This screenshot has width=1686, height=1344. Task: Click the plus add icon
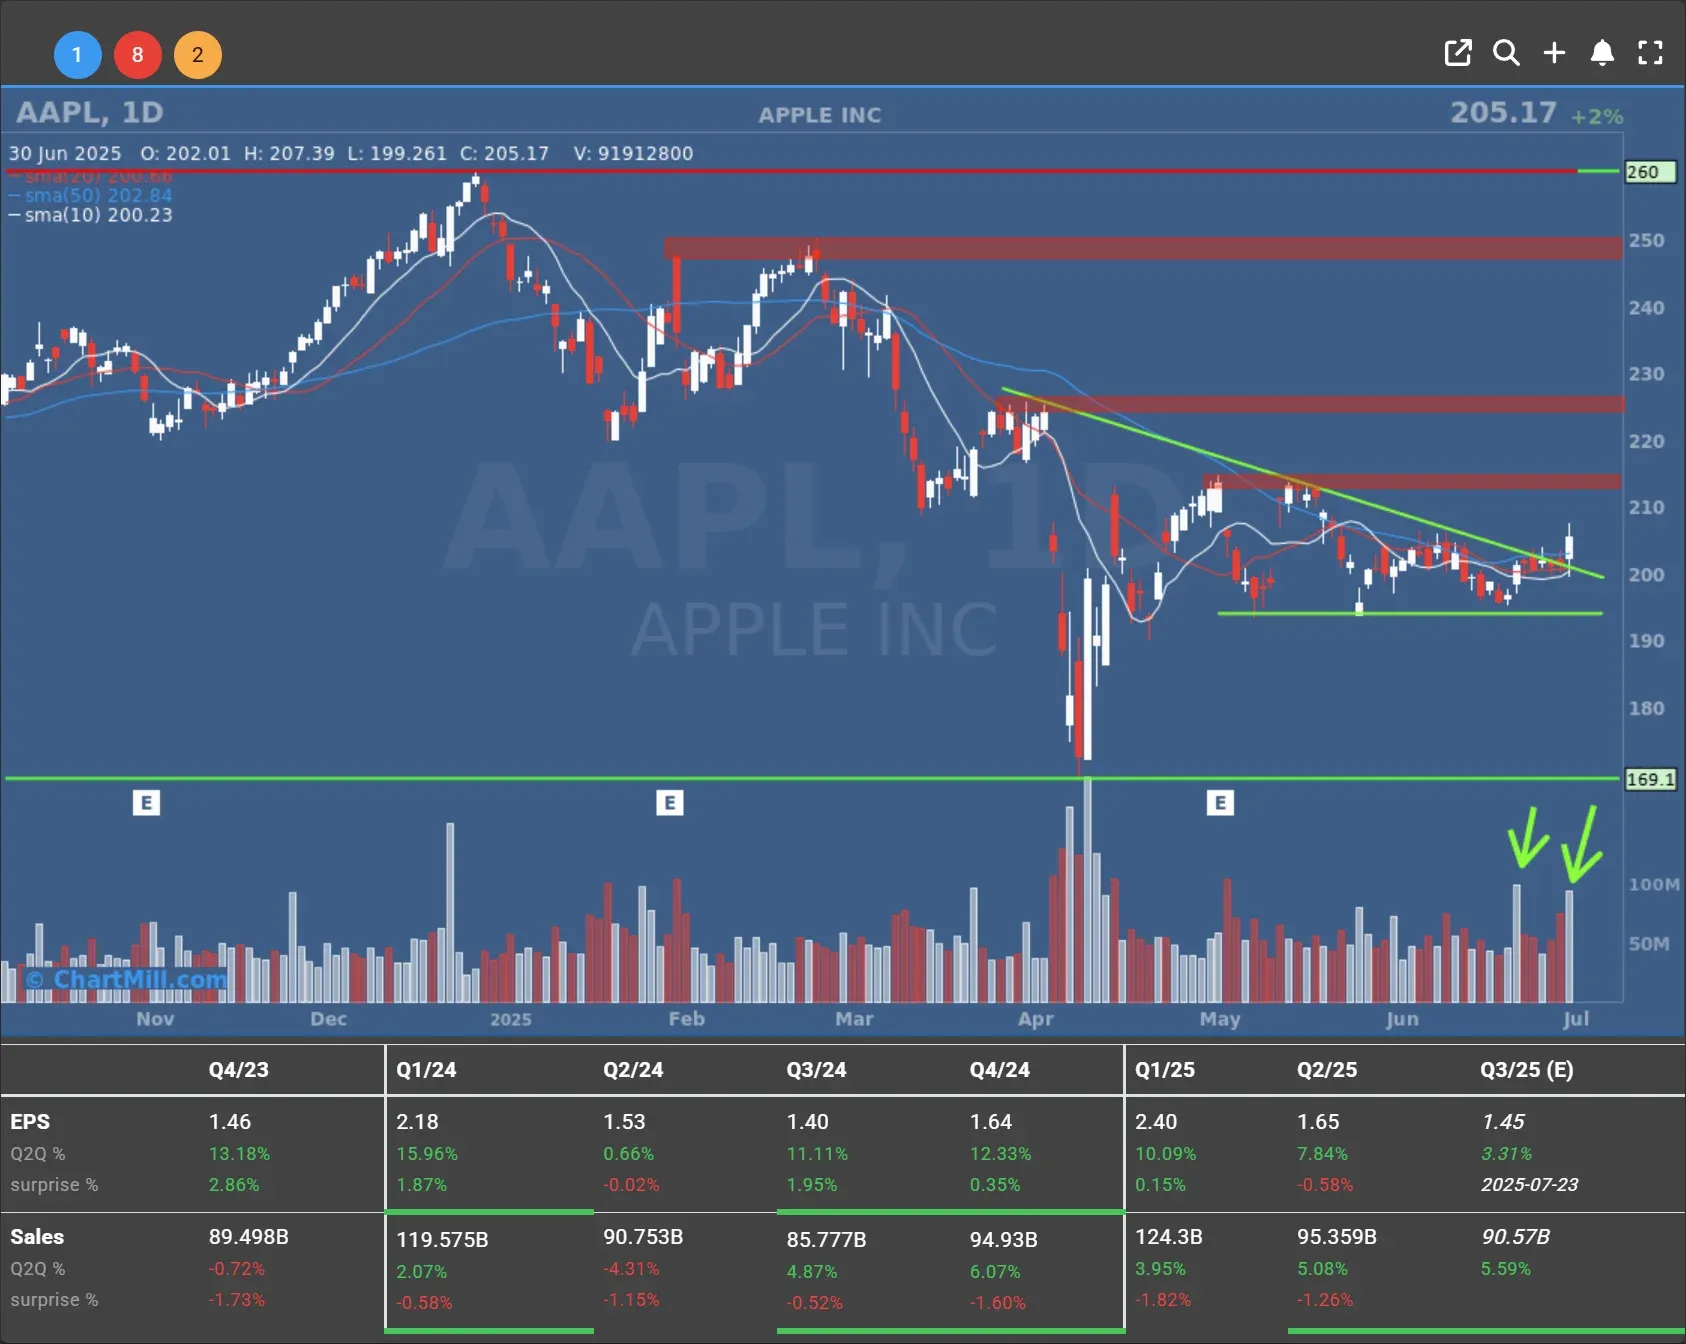pyautogui.click(x=1554, y=53)
